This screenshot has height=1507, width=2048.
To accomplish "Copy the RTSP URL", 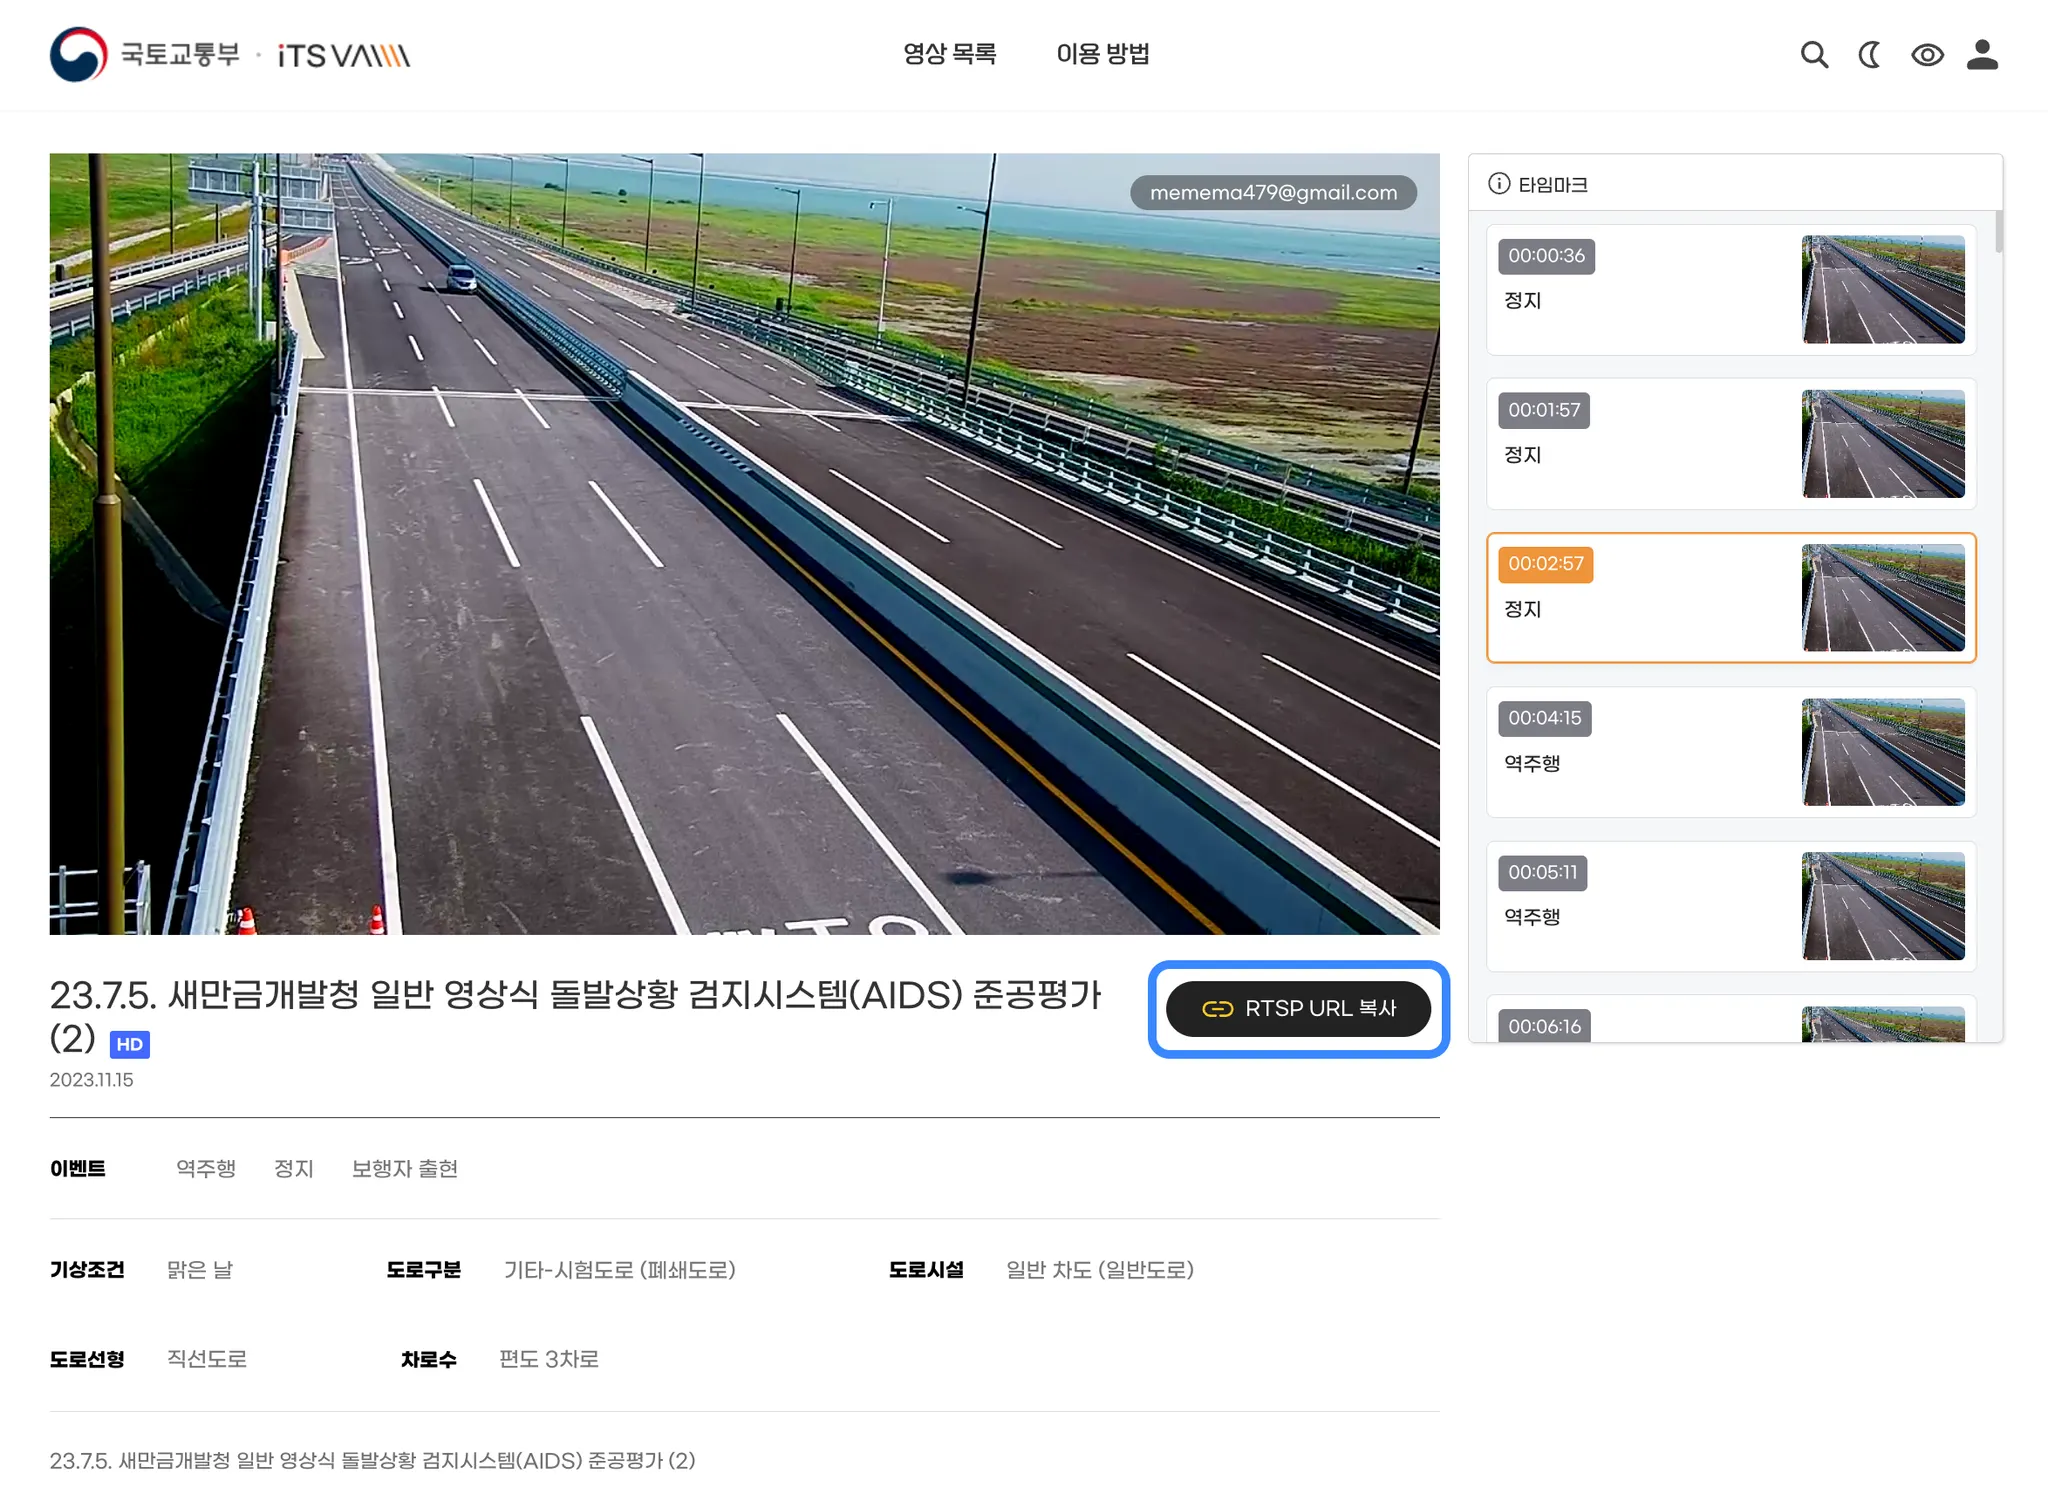I will tap(1298, 1008).
